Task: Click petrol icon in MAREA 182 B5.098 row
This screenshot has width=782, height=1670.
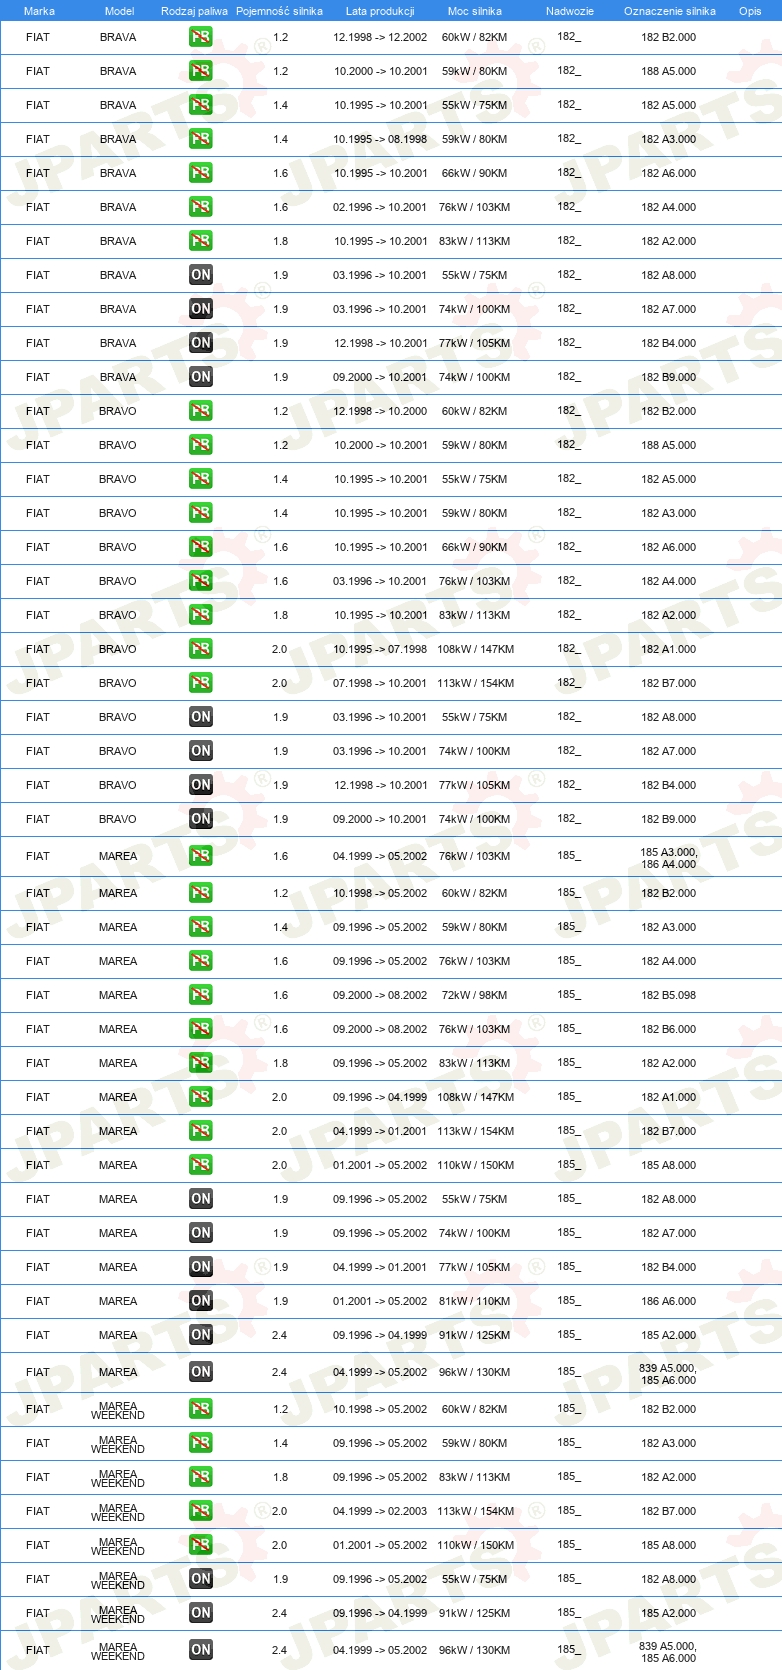Action: (x=201, y=995)
